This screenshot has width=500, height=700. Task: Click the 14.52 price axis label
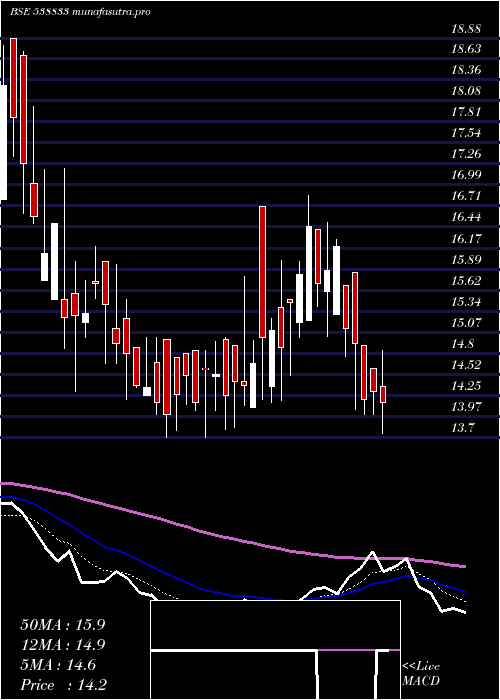click(466, 365)
